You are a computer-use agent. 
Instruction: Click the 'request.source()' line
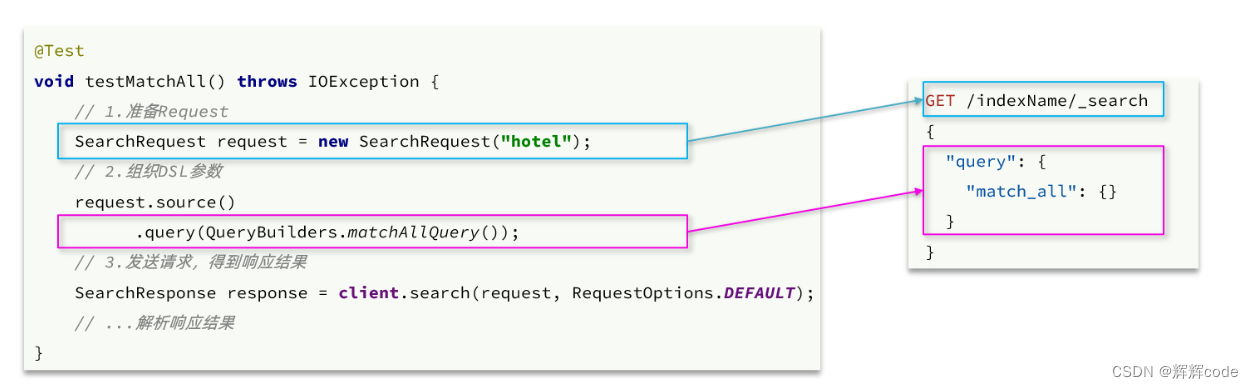(155, 202)
